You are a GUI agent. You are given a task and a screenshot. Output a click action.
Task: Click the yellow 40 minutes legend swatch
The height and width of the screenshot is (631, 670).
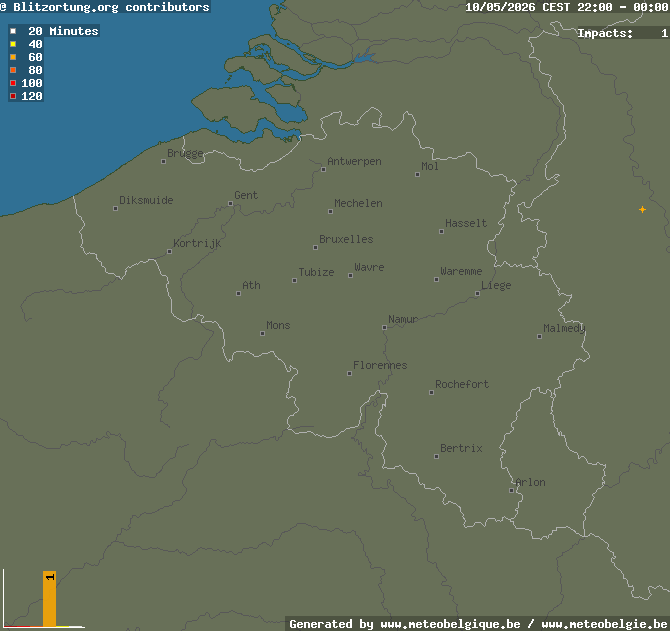(x=13, y=44)
